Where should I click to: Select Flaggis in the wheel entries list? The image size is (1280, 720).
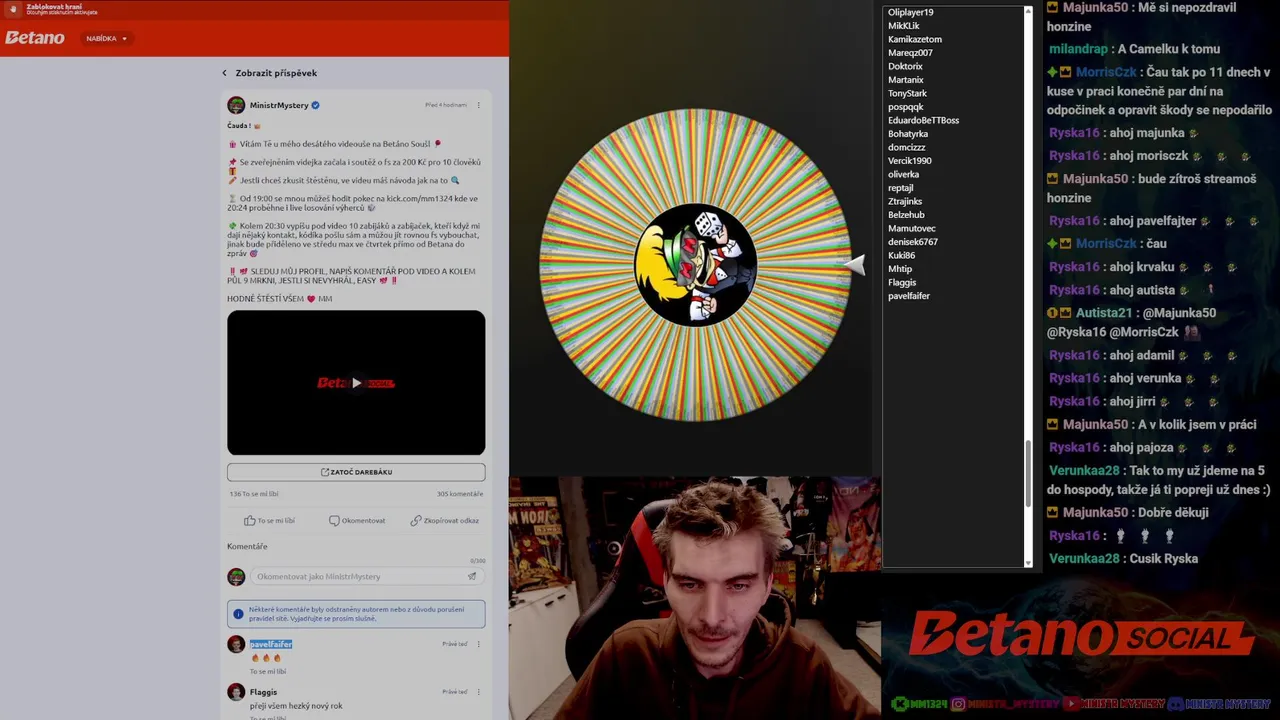902,282
